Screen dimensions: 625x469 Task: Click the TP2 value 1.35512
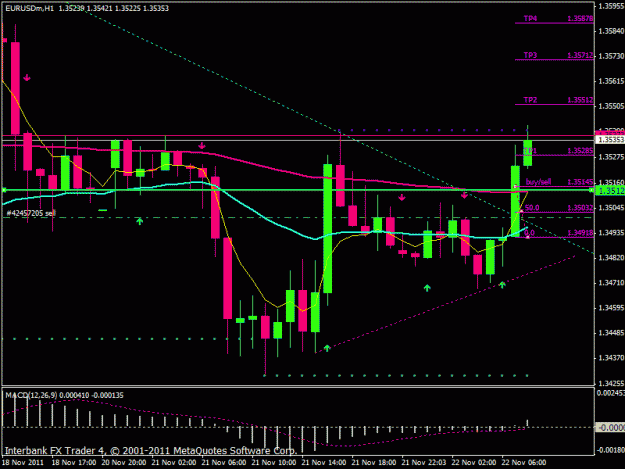pyautogui.click(x=580, y=100)
